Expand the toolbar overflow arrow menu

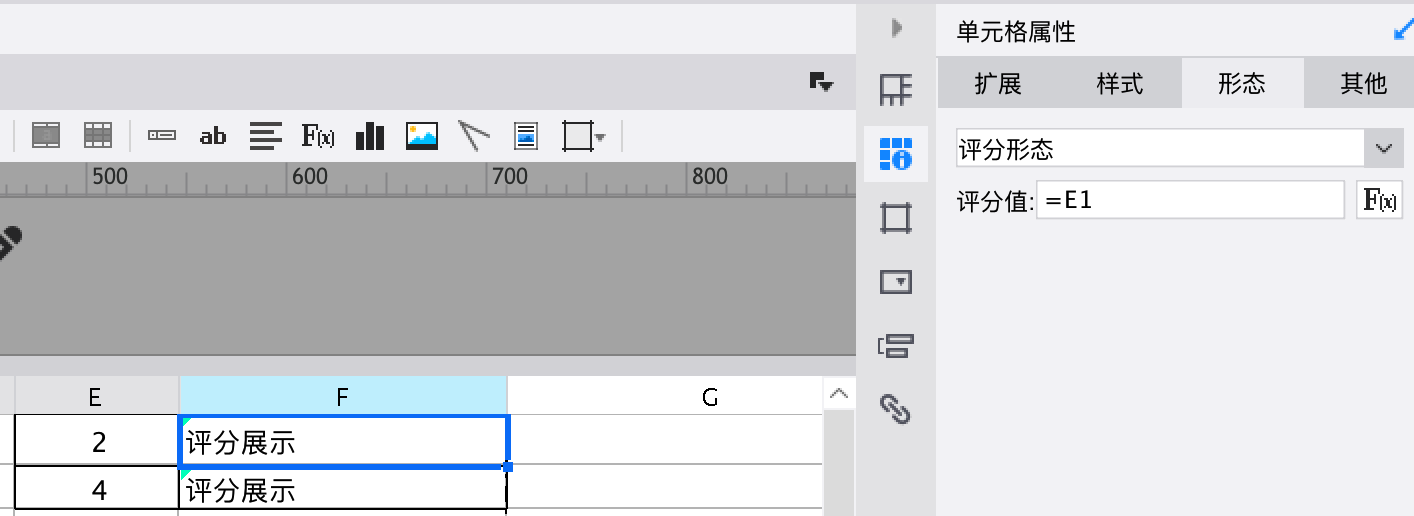[x=821, y=82]
